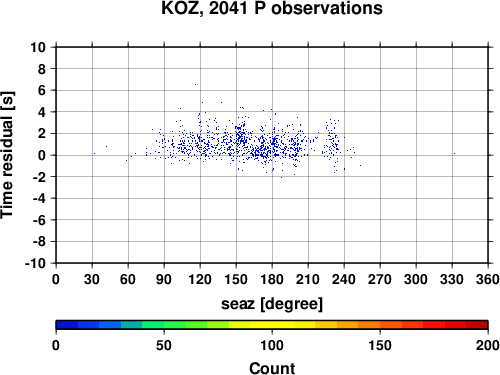Click the chart title 'KOZ, 2041 P observations'
This screenshot has height=375, width=500.
(272, 8)
